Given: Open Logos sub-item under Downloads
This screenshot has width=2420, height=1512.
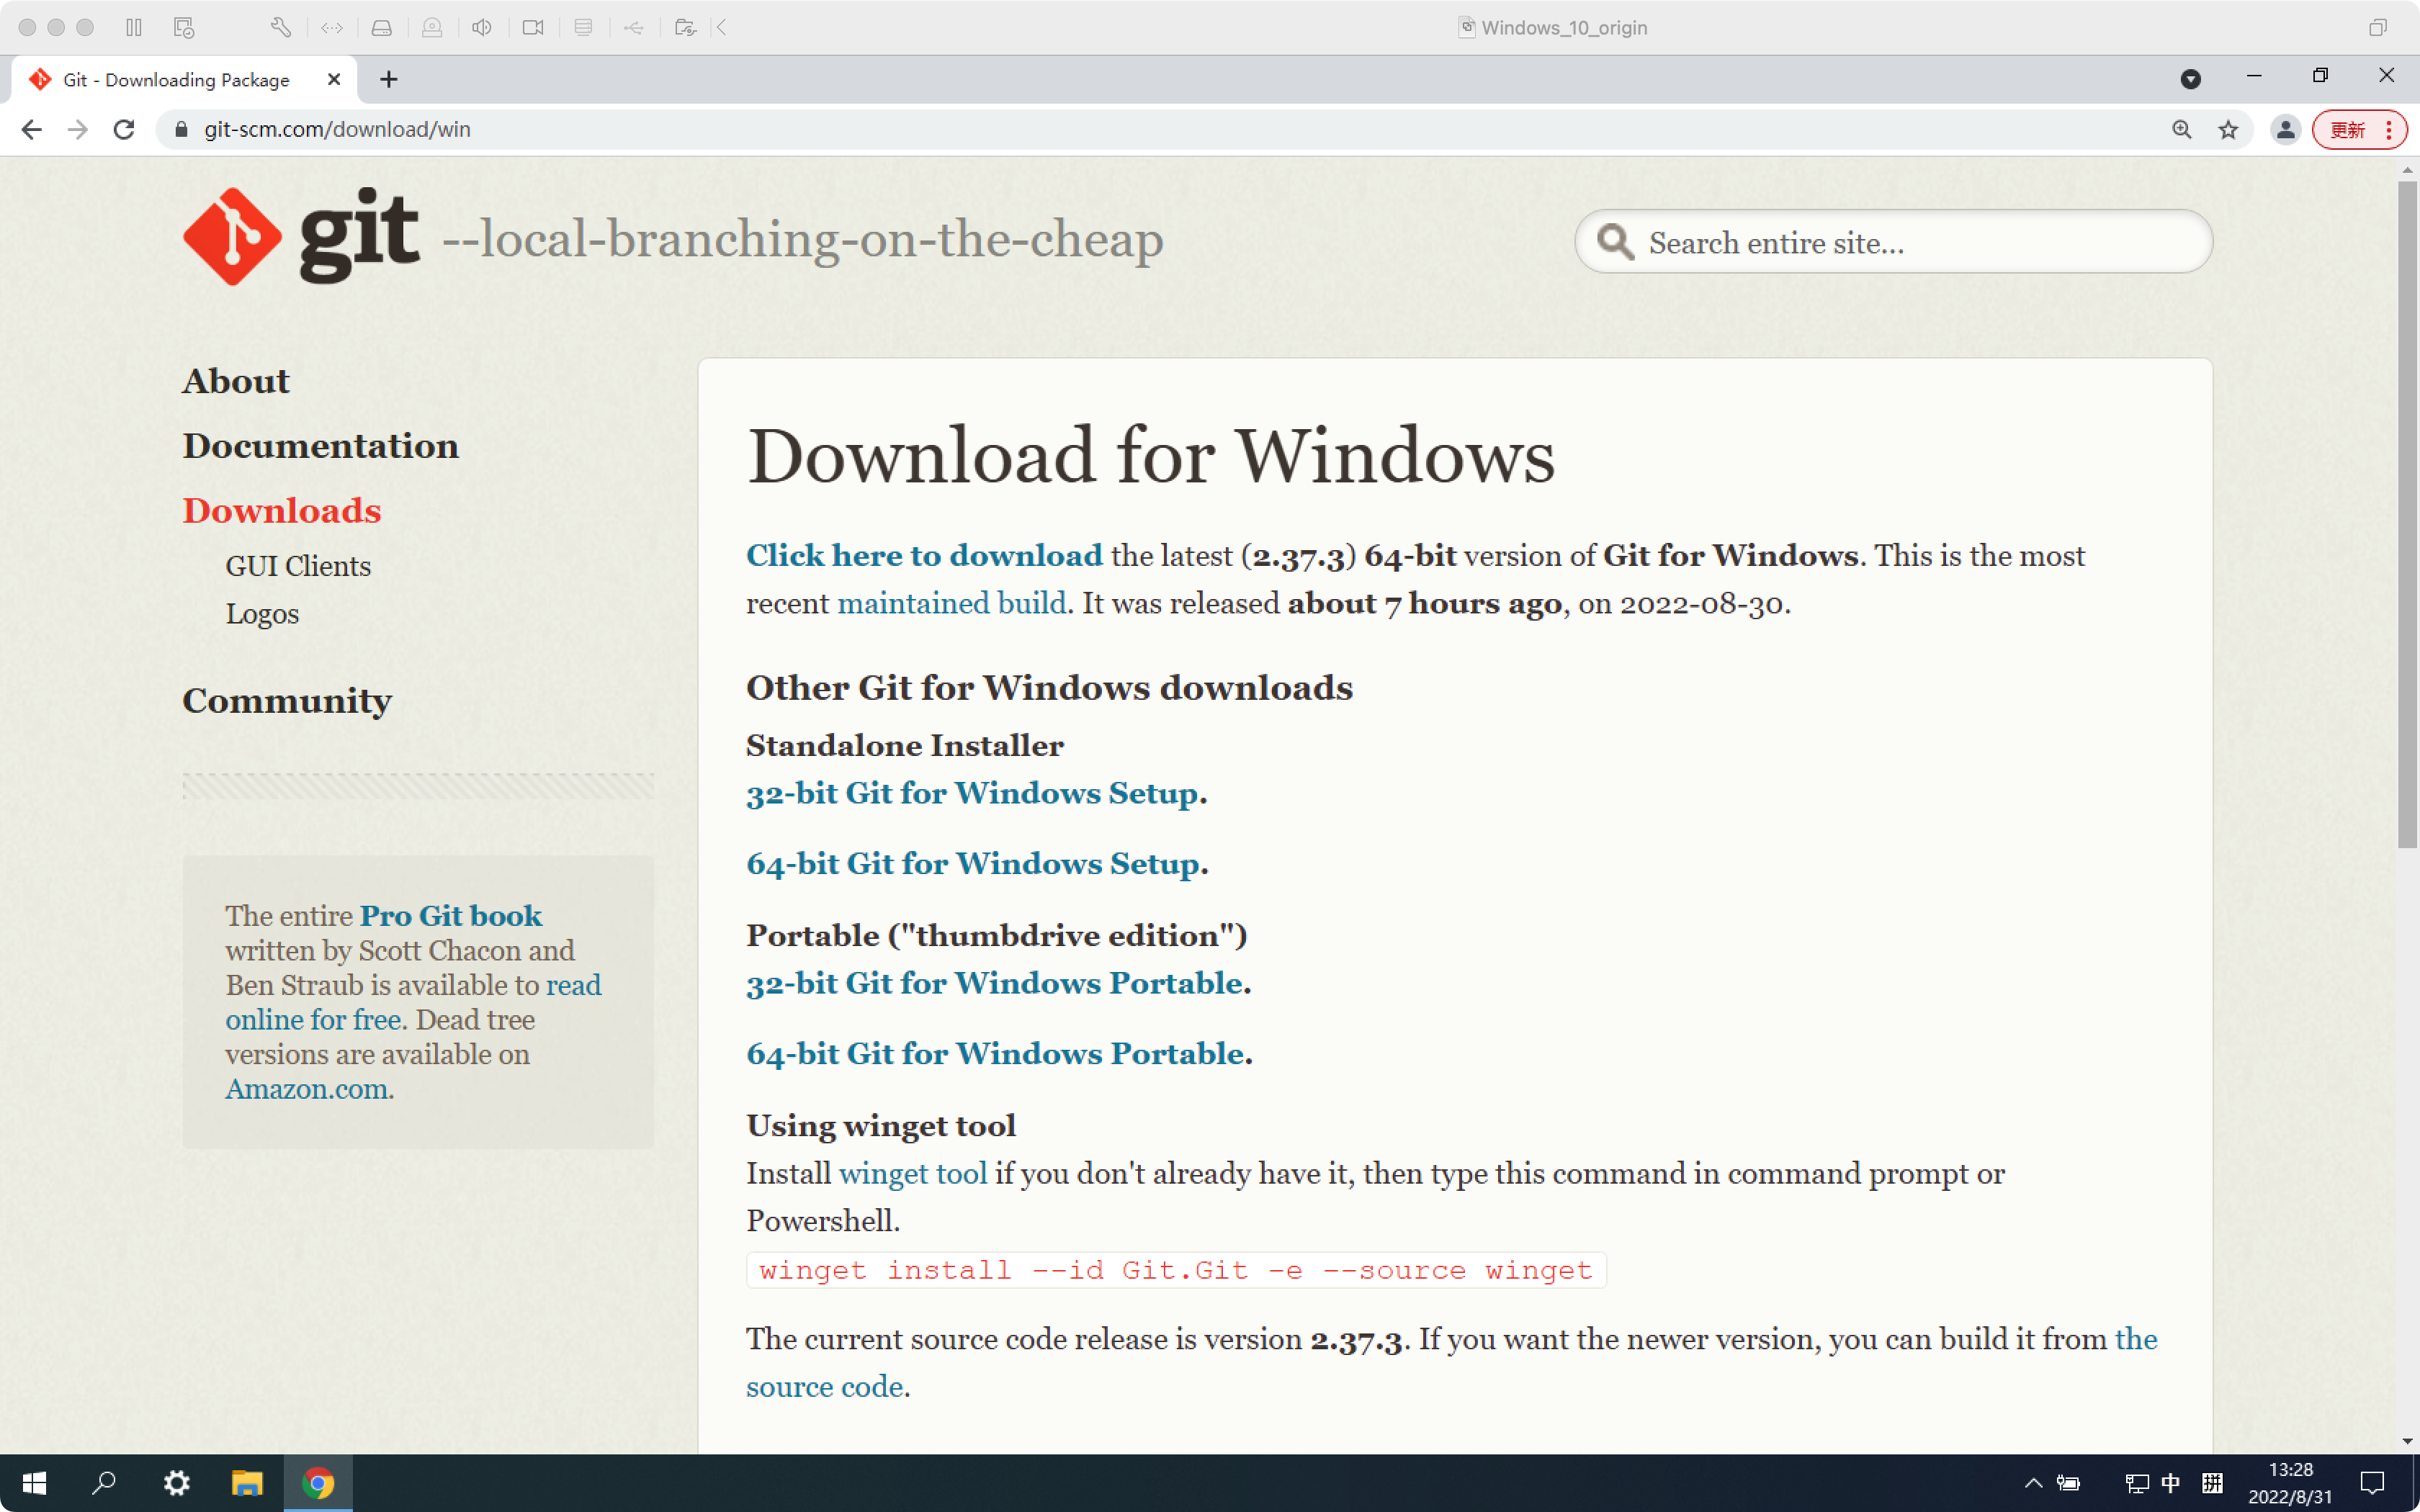Looking at the screenshot, I should [x=262, y=614].
